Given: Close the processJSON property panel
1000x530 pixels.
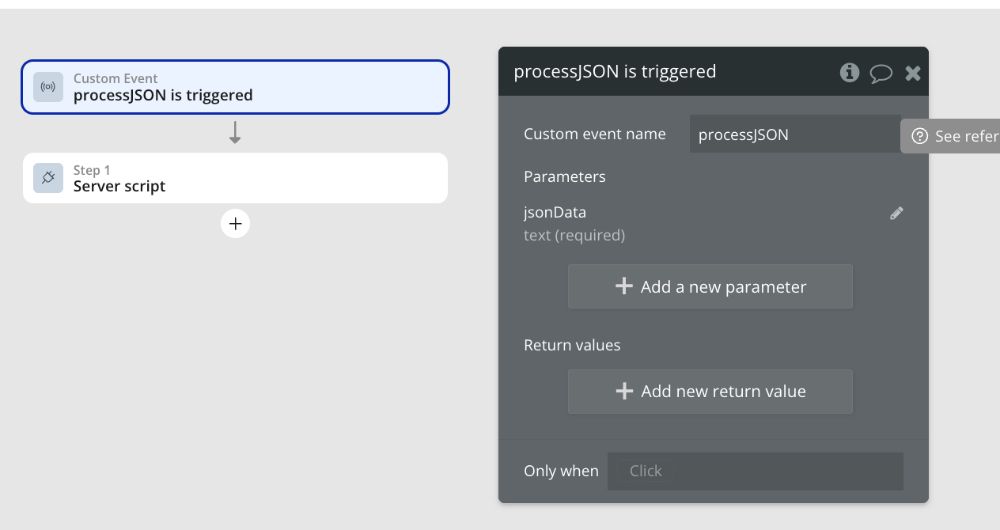Looking at the screenshot, I should 913,73.
